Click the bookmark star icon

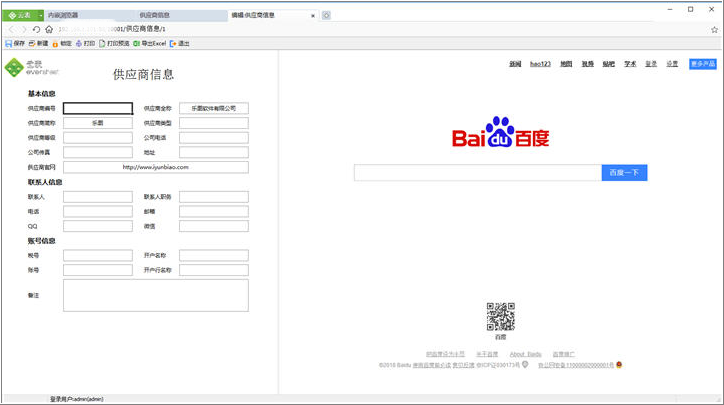point(714,30)
